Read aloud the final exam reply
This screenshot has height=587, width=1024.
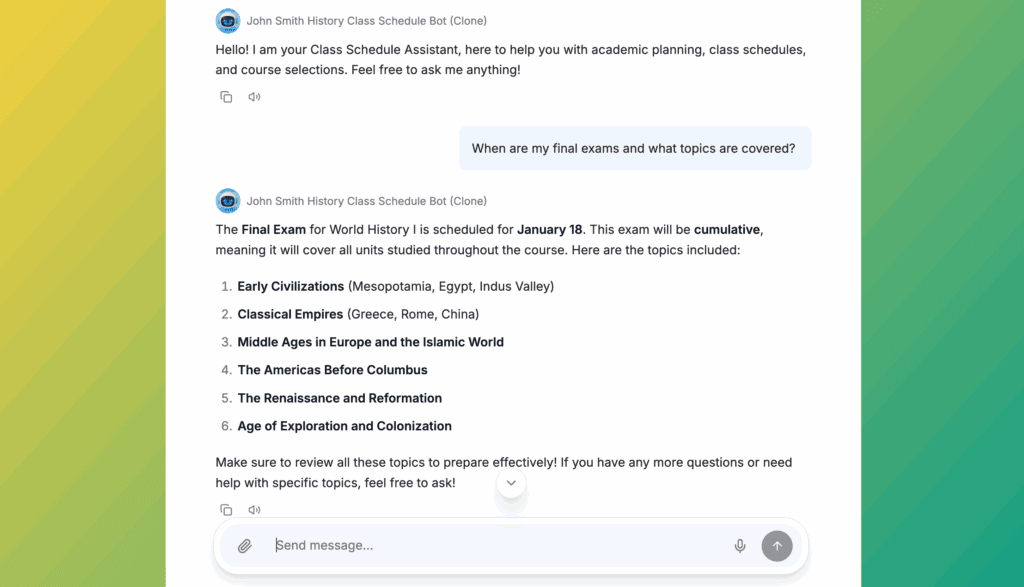[x=254, y=510]
